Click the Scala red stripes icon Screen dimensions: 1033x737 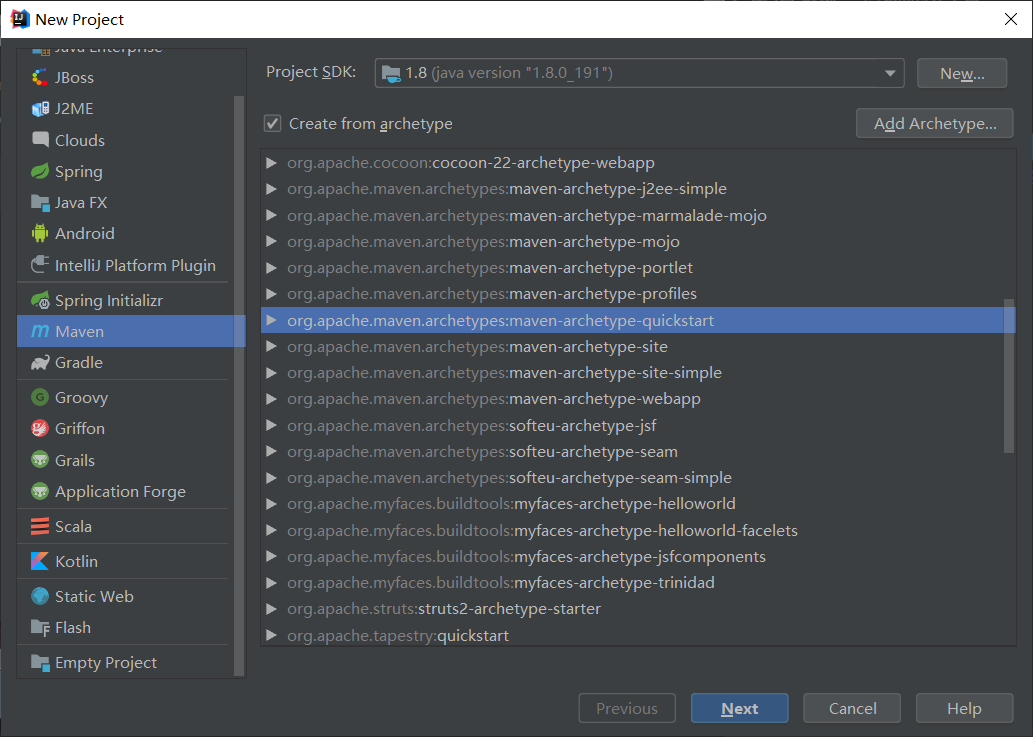(40, 526)
